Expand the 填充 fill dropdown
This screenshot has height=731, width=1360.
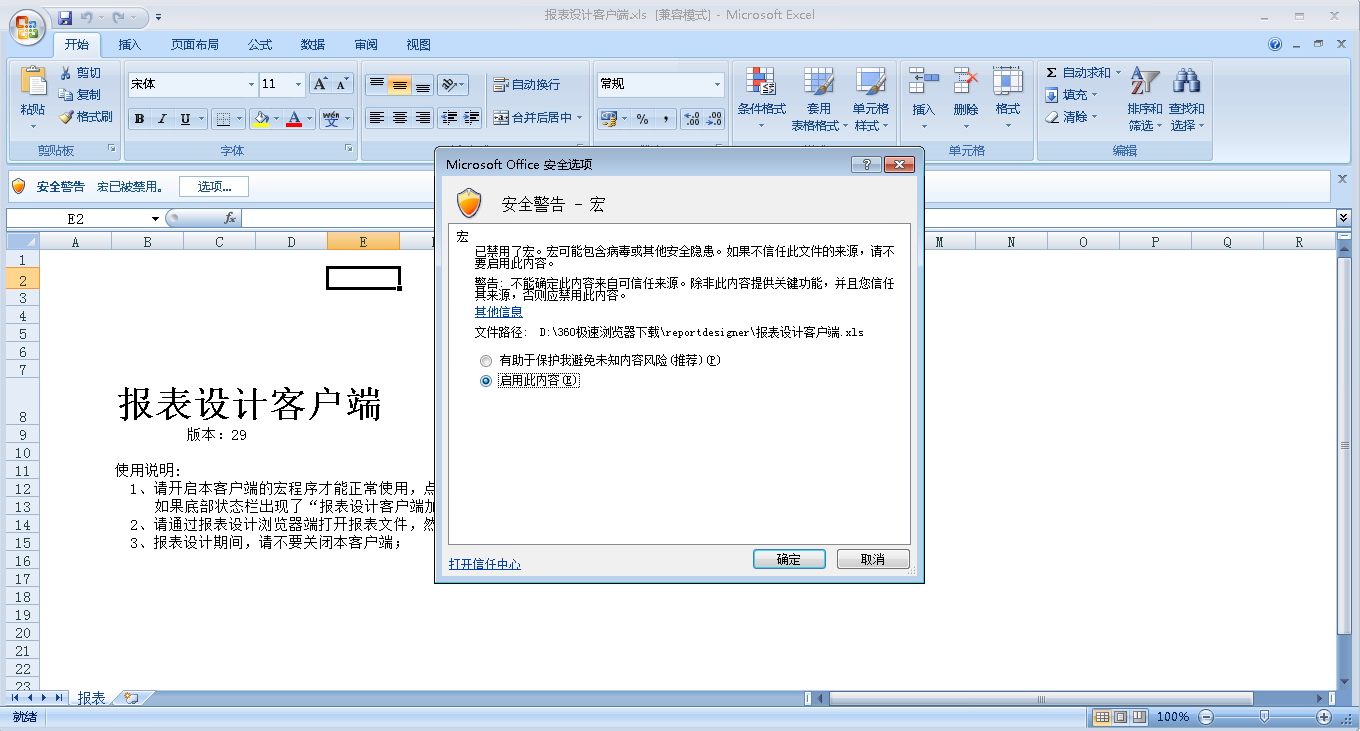coord(1094,95)
